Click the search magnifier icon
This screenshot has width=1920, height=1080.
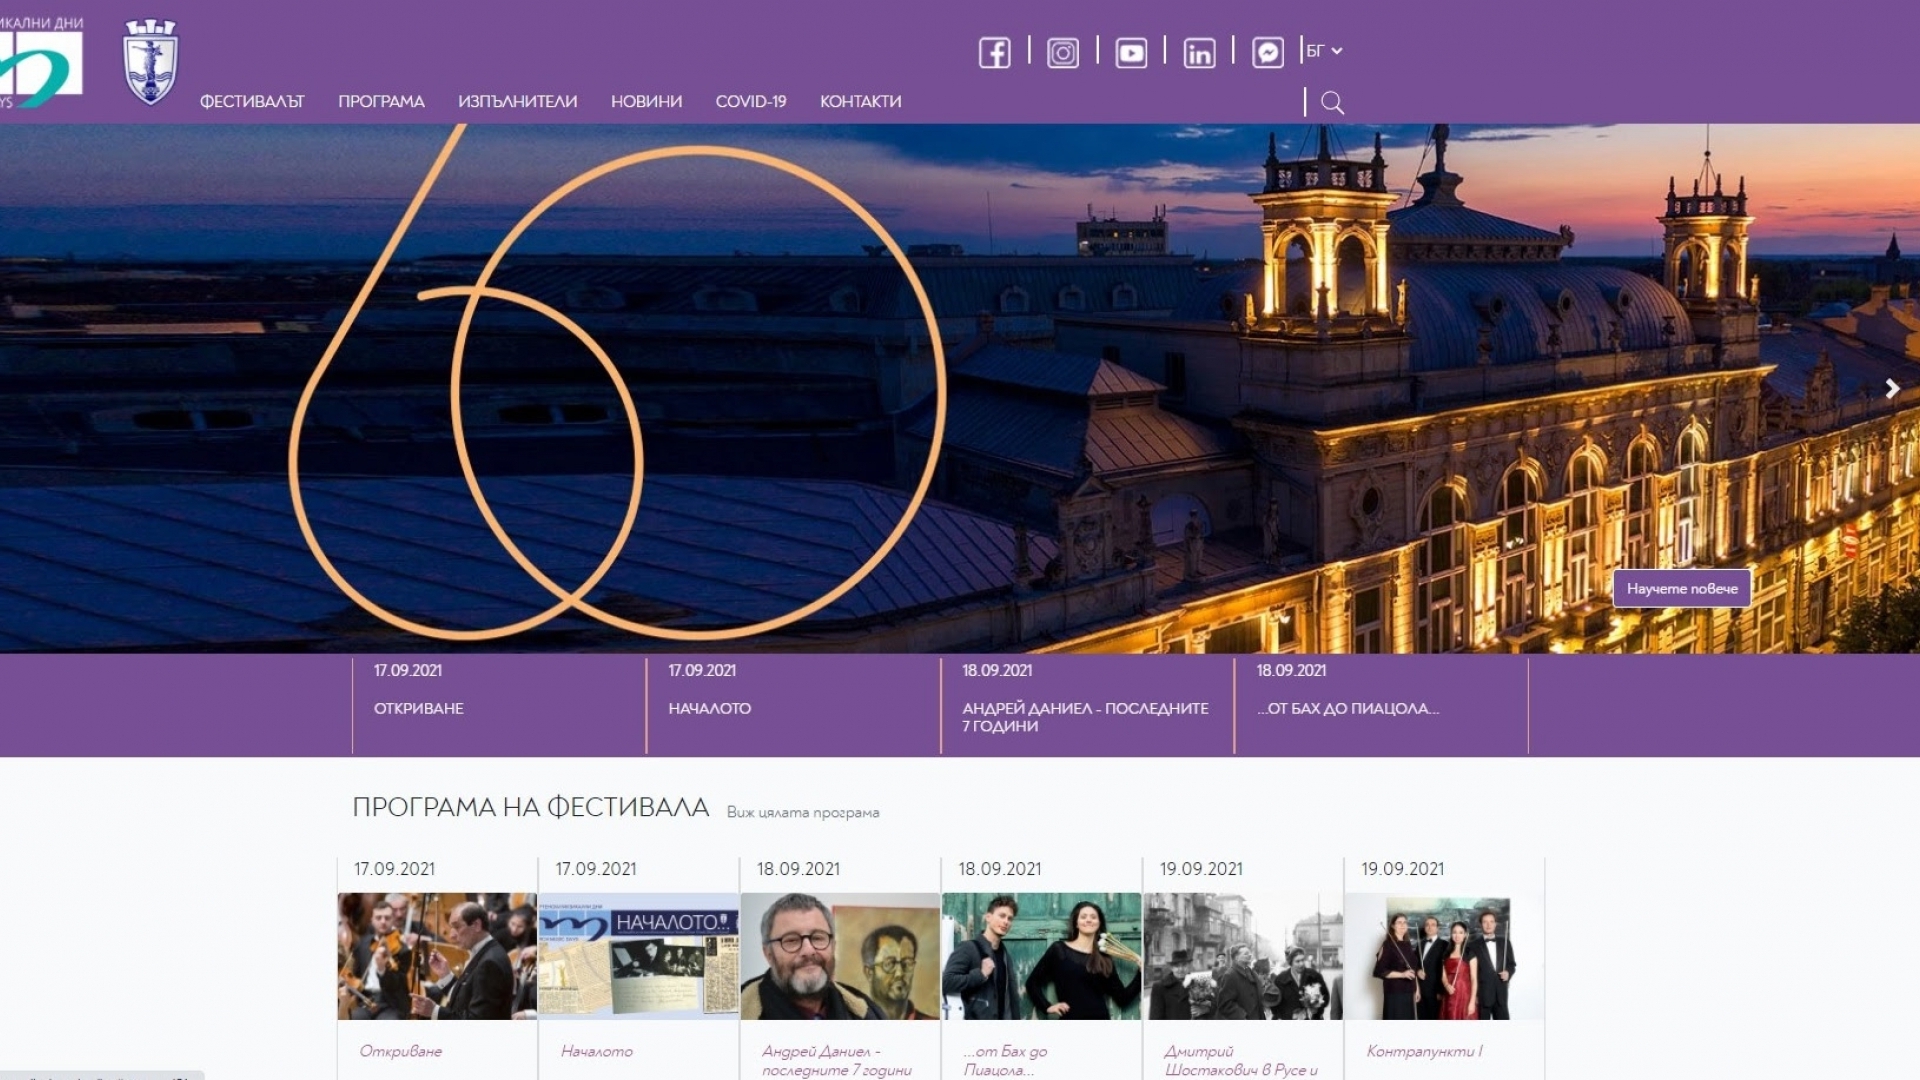coord(1332,102)
